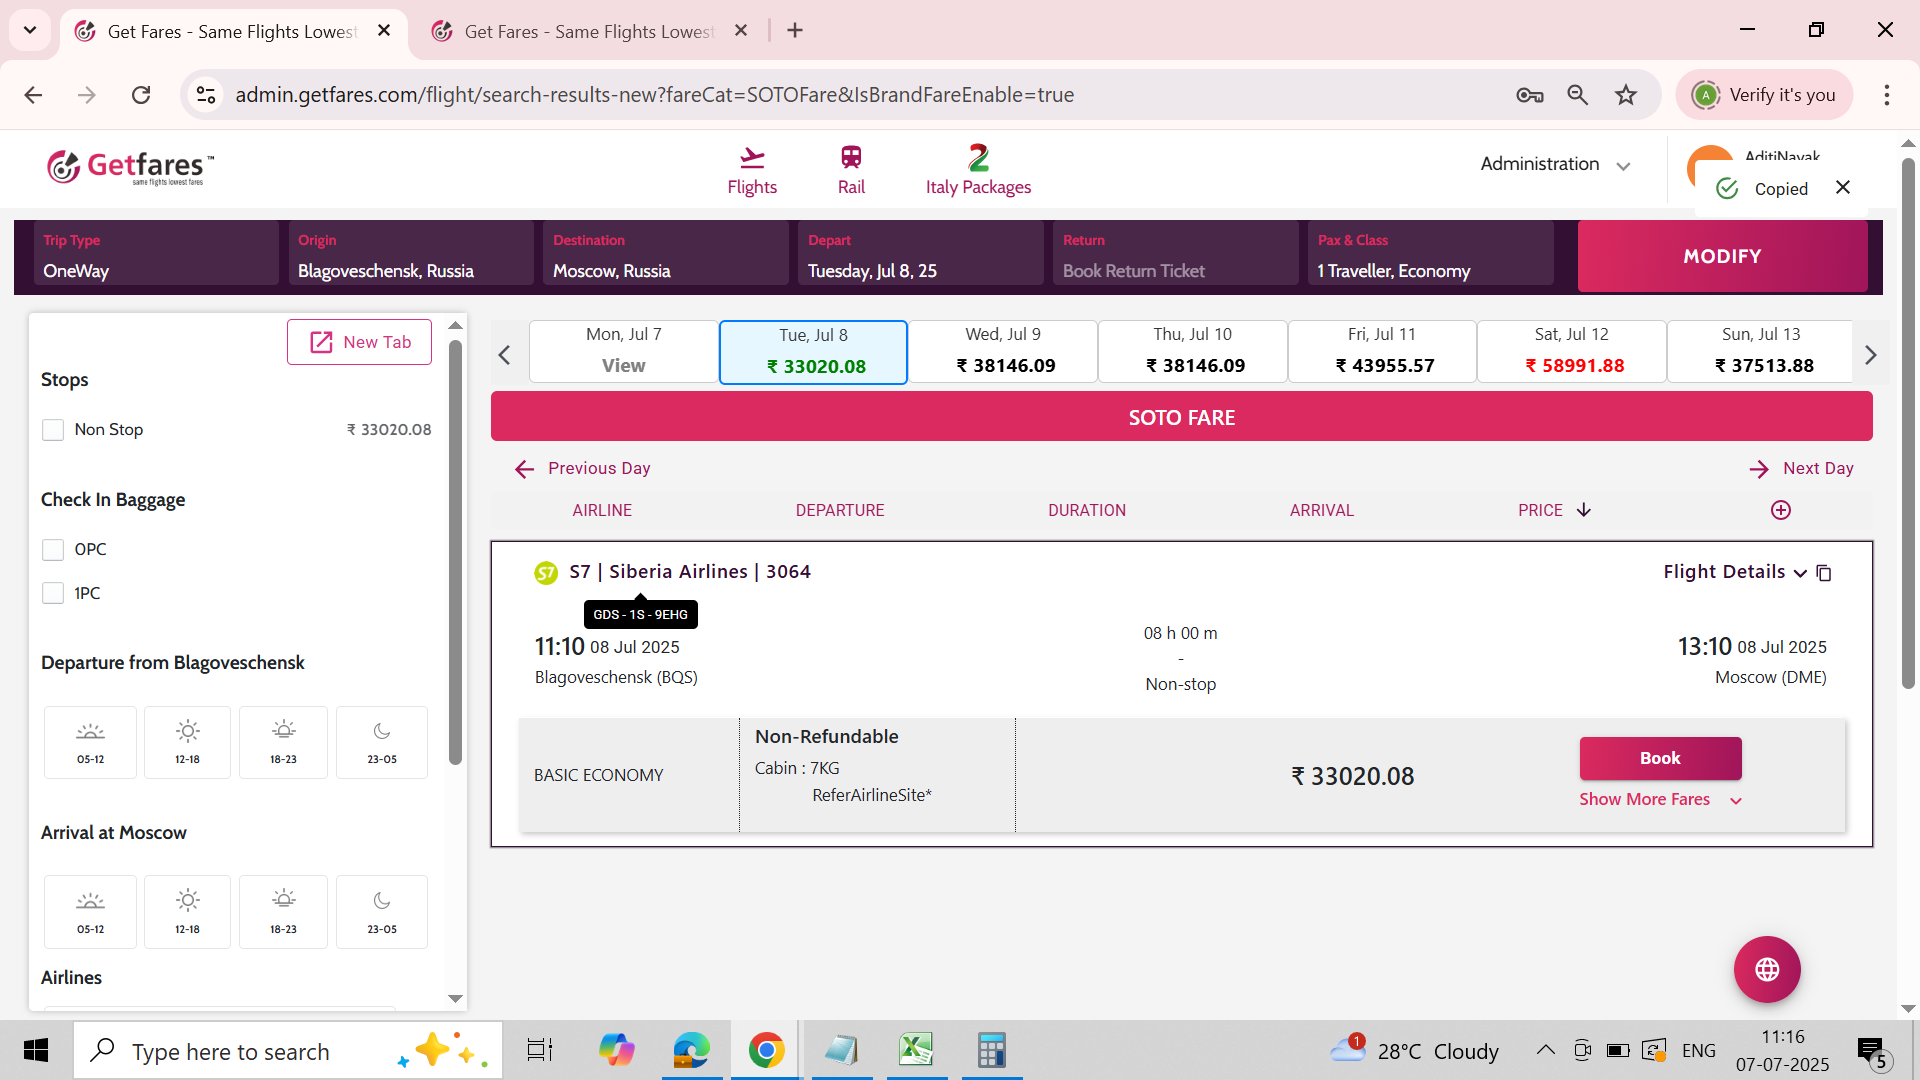The image size is (1920, 1080).
Task: Select the Wed, Jul 9 date tab
Action: (1003, 351)
